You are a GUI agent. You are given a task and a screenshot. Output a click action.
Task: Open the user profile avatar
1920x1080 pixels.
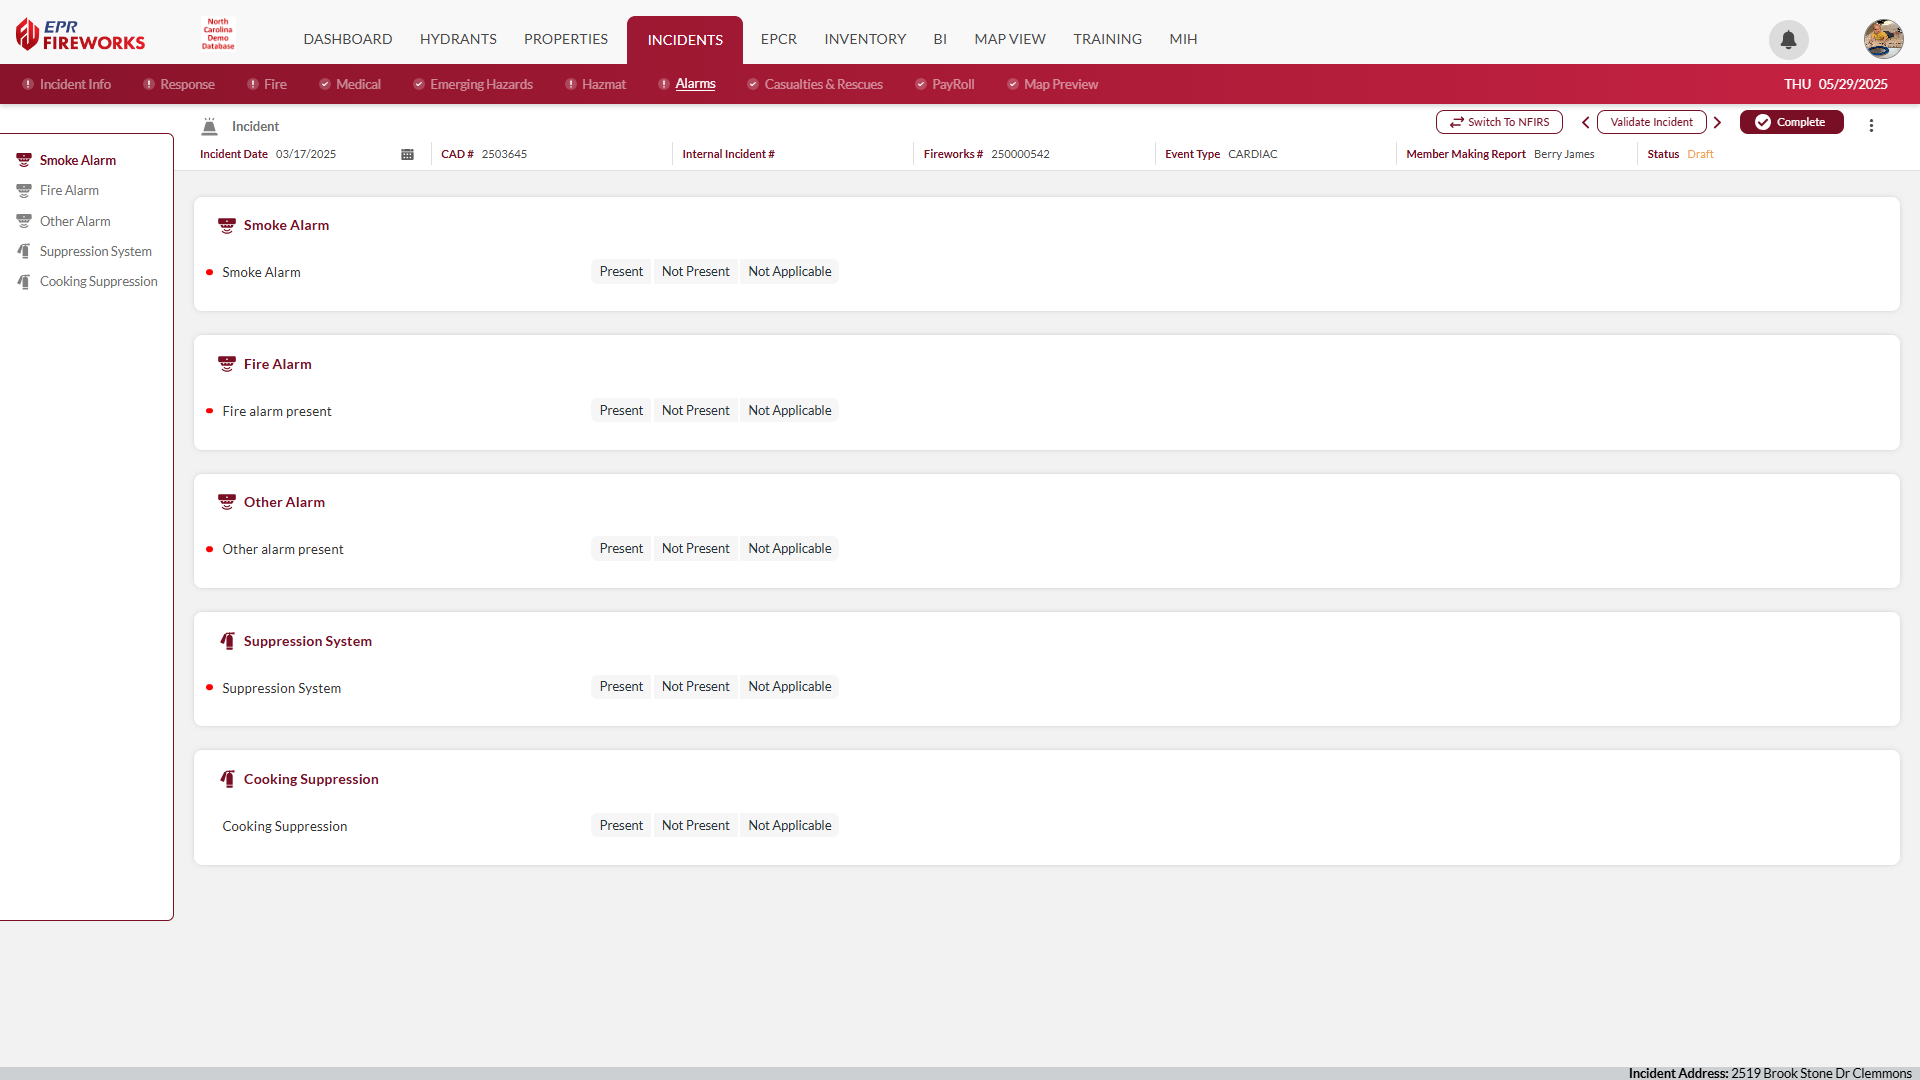1883,39
